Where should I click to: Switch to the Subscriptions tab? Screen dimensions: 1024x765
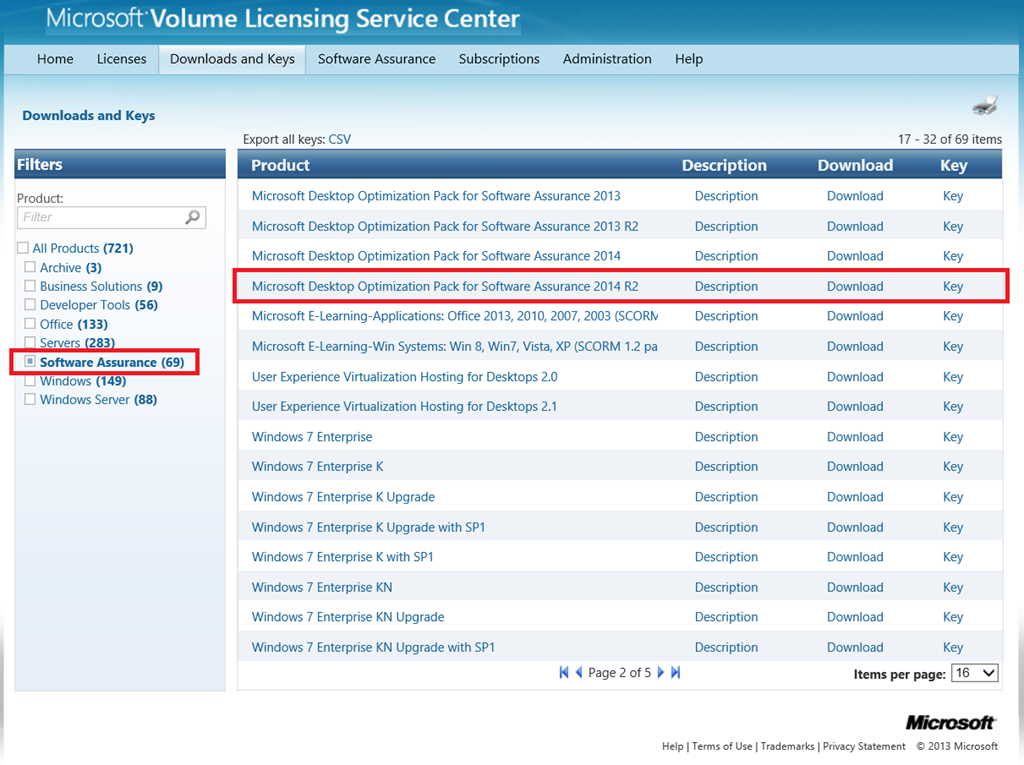click(499, 59)
